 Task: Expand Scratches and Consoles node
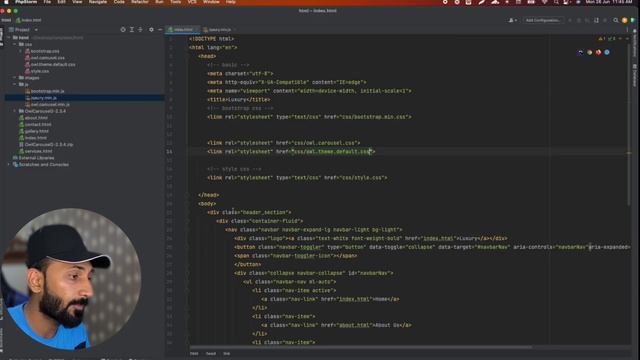point(9,164)
